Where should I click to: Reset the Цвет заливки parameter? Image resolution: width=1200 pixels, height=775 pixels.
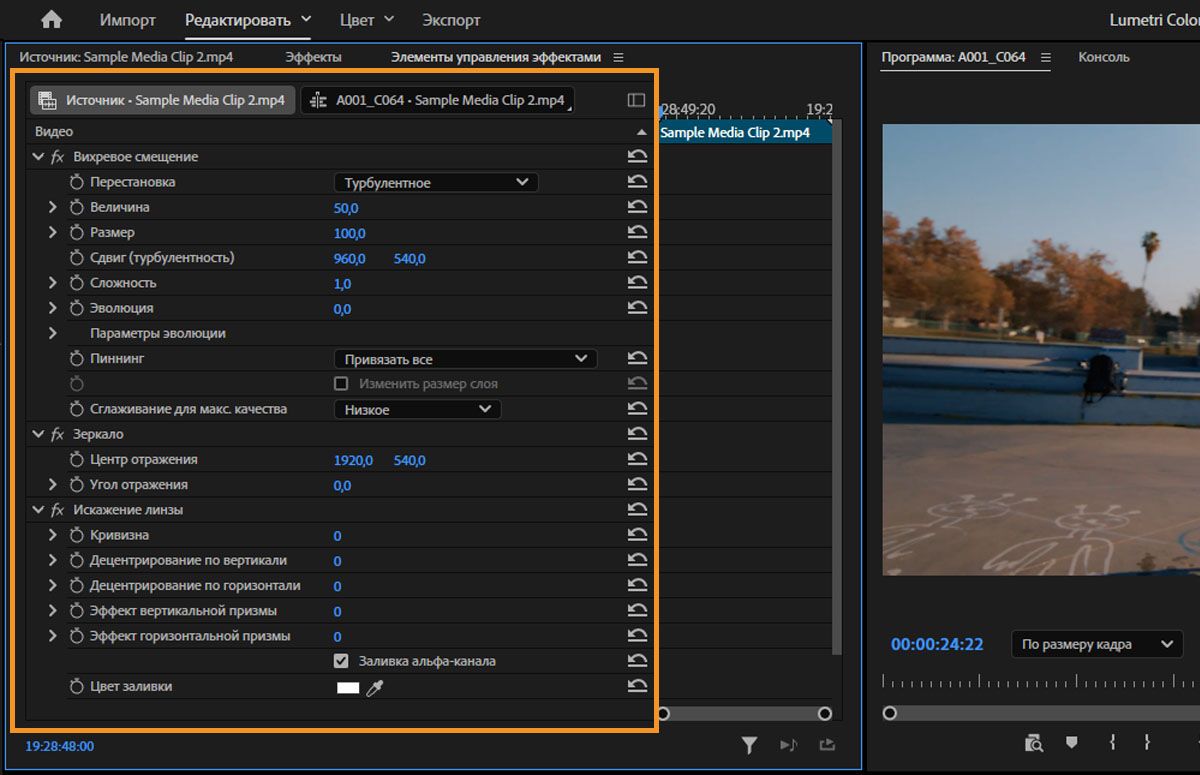click(x=637, y=686)
